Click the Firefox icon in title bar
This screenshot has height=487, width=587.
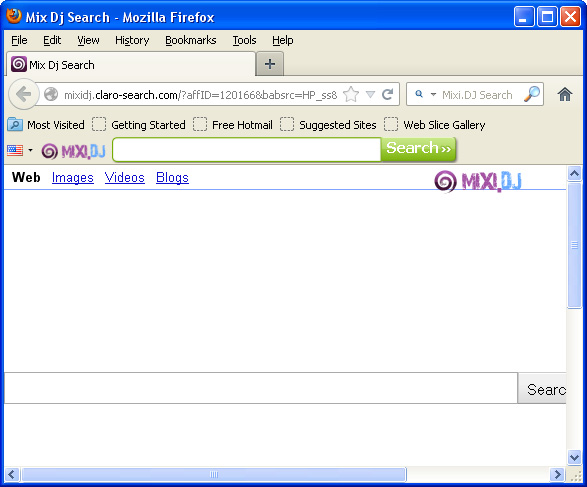(14, 16)
